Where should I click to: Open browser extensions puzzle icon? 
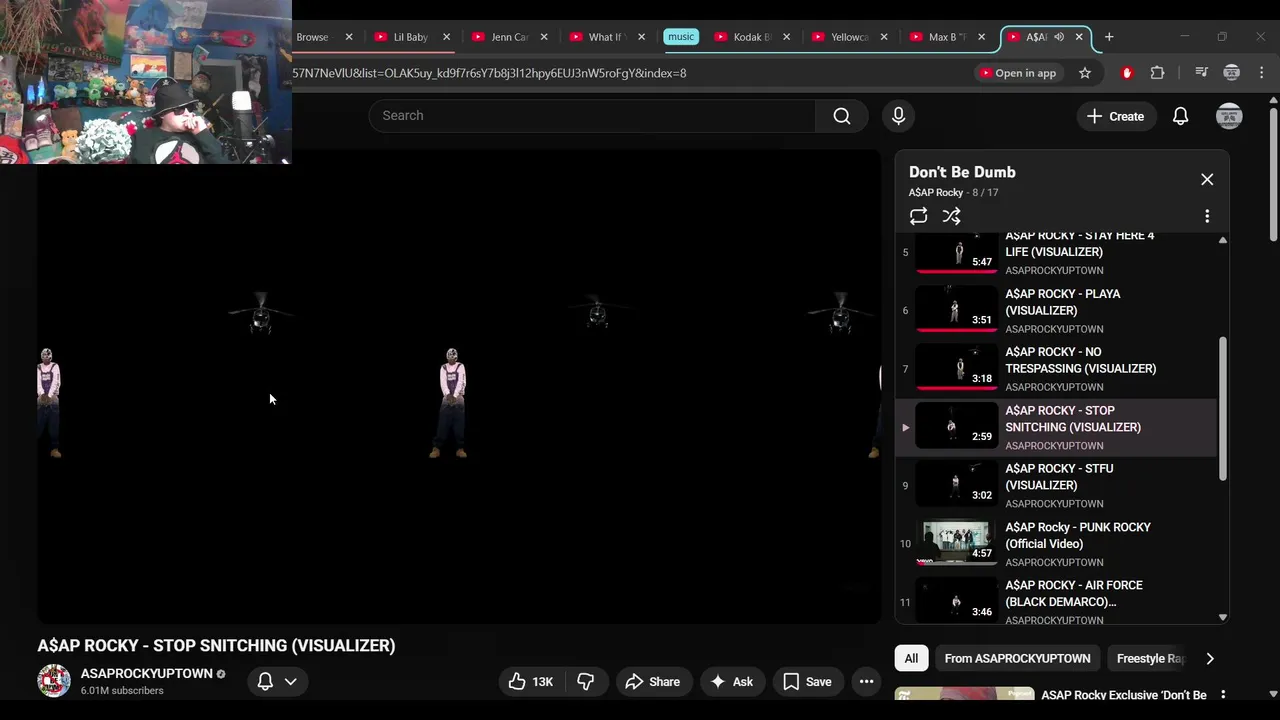pyautogui.click(x=1157, y=73)
